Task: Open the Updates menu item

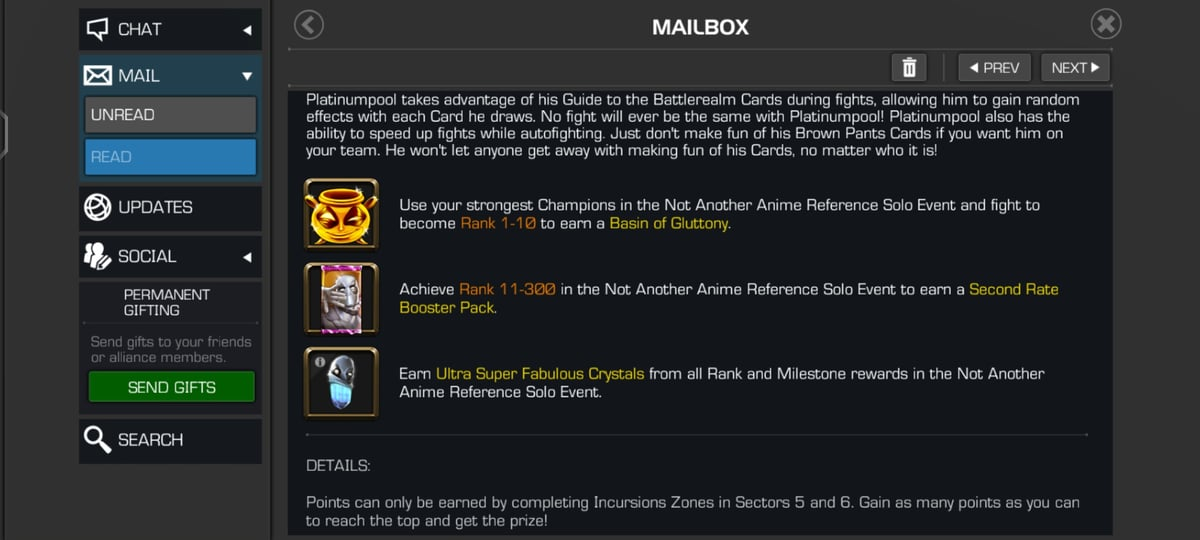Action: 170,208
